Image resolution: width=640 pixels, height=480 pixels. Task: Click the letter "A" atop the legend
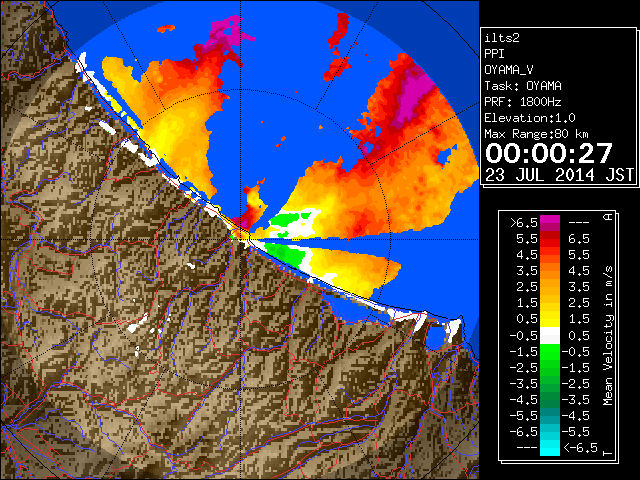608,217
